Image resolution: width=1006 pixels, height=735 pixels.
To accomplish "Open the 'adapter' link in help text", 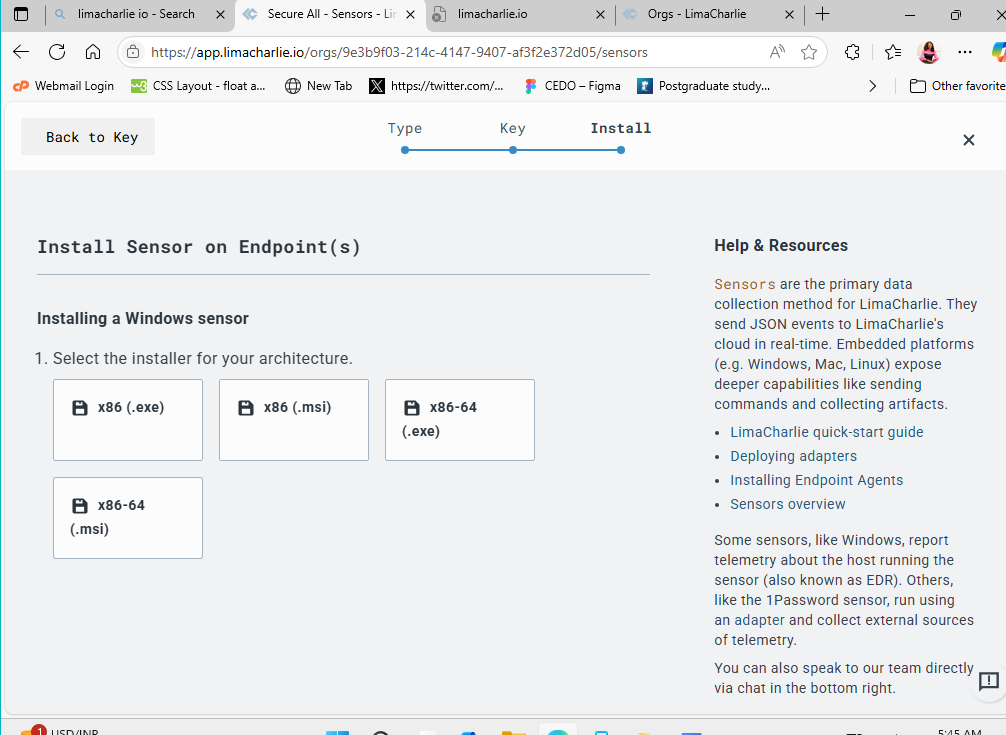I will pyautogui.click(x=759, y=620).
